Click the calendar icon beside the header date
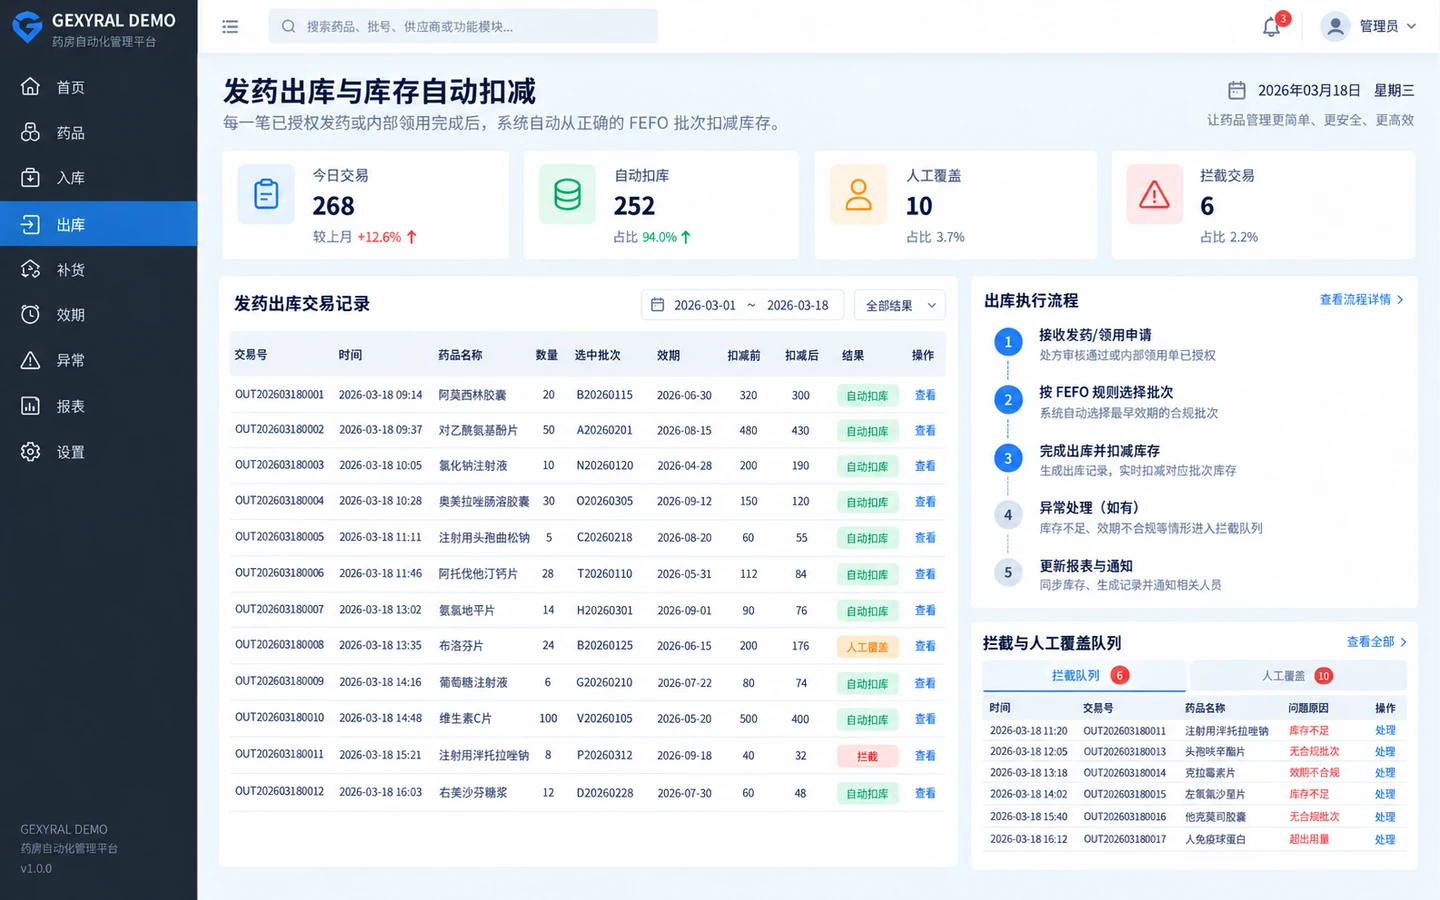The height and width of the screenshot is (900, 1440). pyautogui.click(x=1237, y=91)
